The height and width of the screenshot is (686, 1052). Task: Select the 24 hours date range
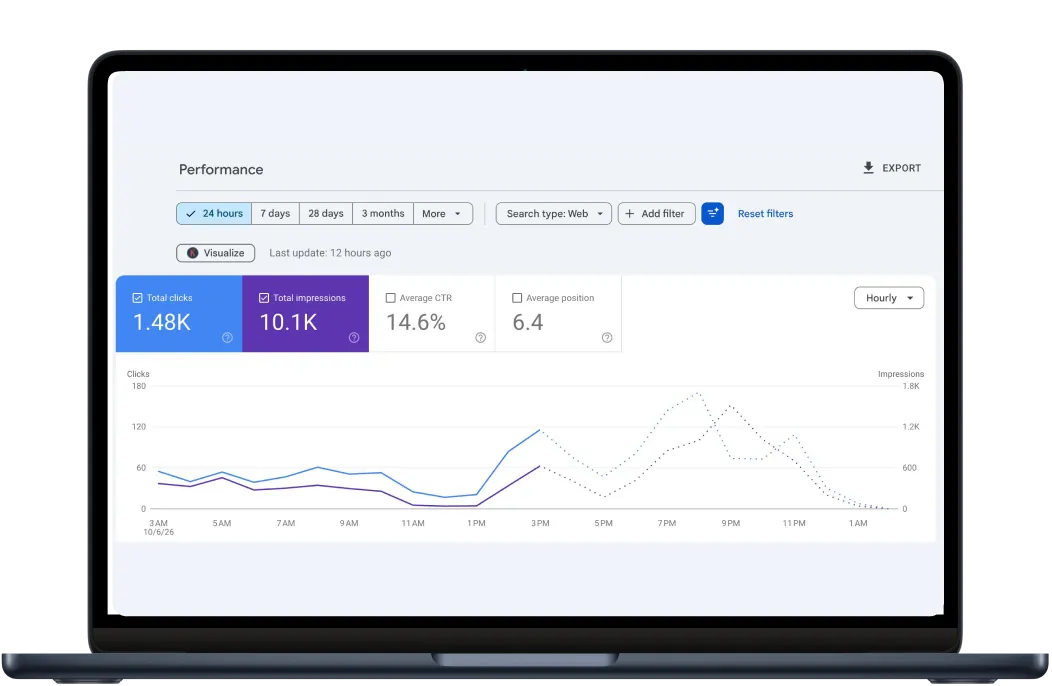click(x=214, y=213)
